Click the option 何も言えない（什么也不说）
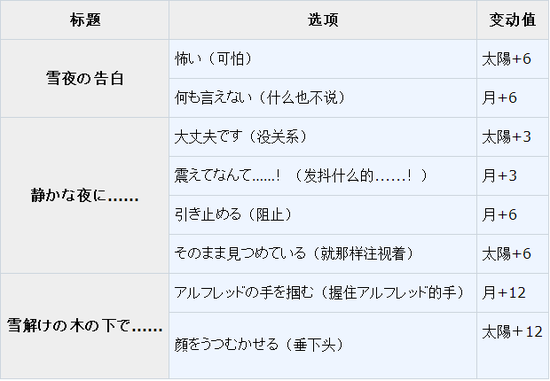This screenshot has height=381, width=550. click(x=260, y=98)
